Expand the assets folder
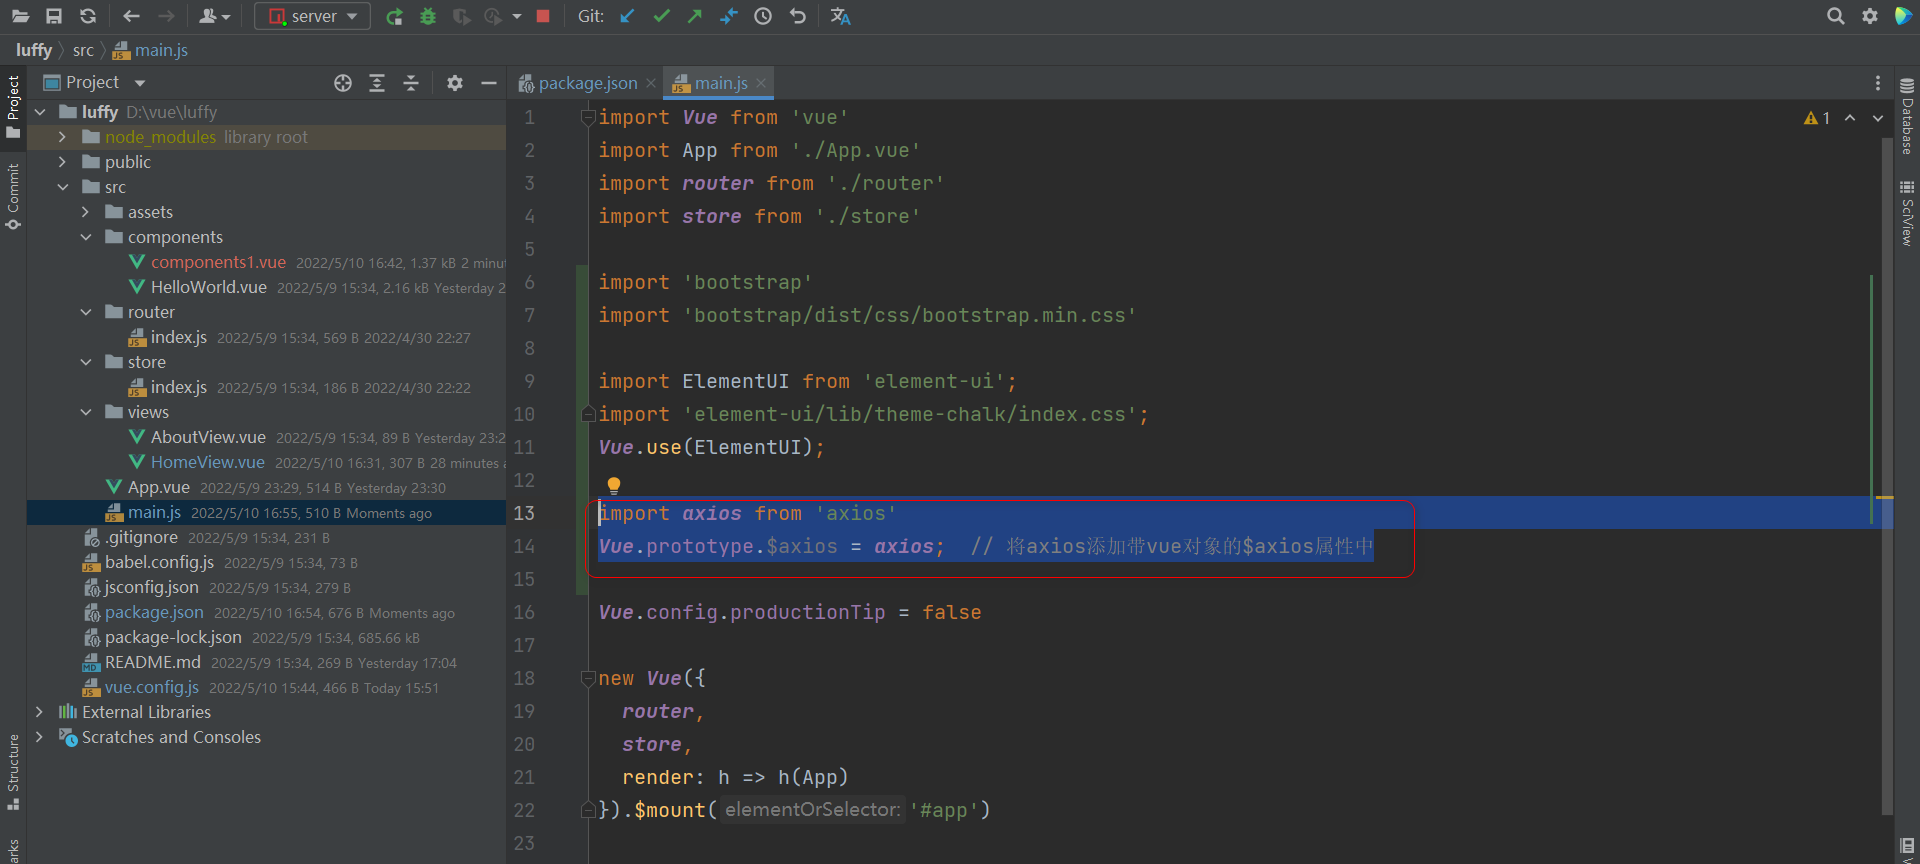 pos(85,212)
